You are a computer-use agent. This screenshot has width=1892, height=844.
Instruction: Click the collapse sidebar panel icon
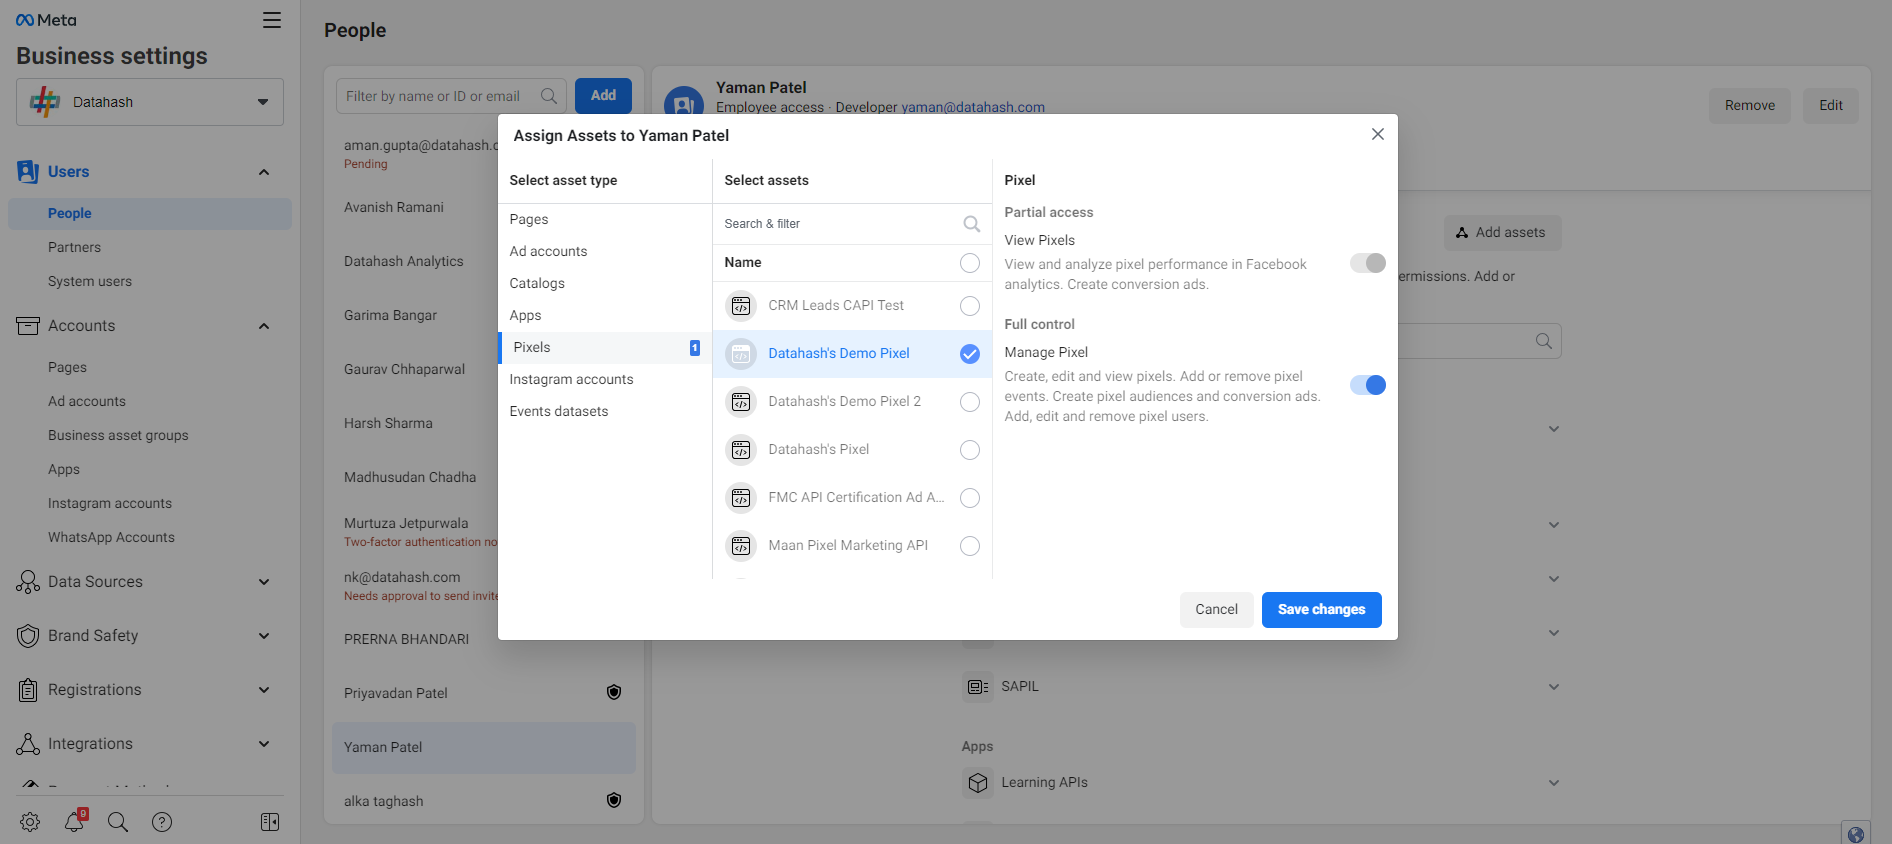click(x=270, y=822)
